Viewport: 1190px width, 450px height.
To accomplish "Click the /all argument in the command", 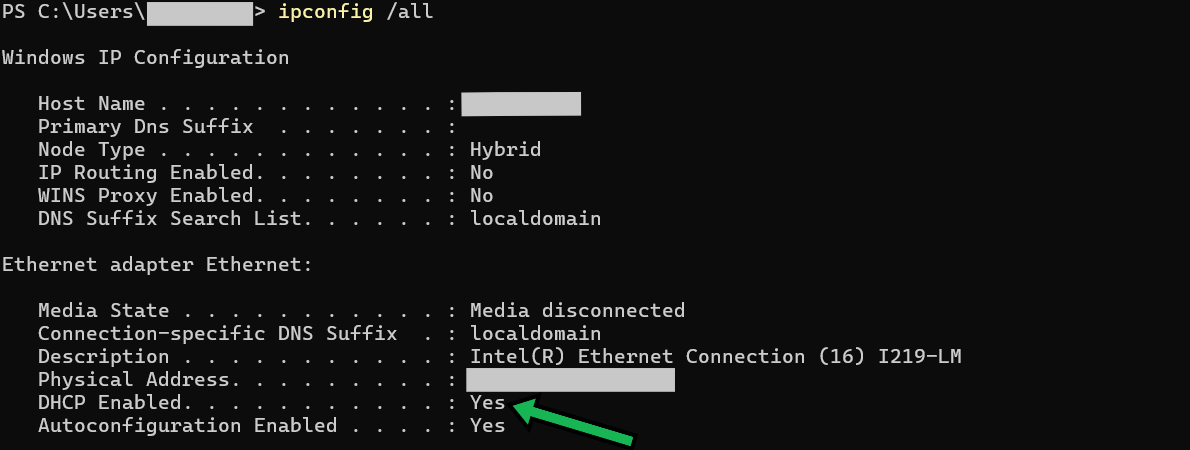I will [410, 12].
